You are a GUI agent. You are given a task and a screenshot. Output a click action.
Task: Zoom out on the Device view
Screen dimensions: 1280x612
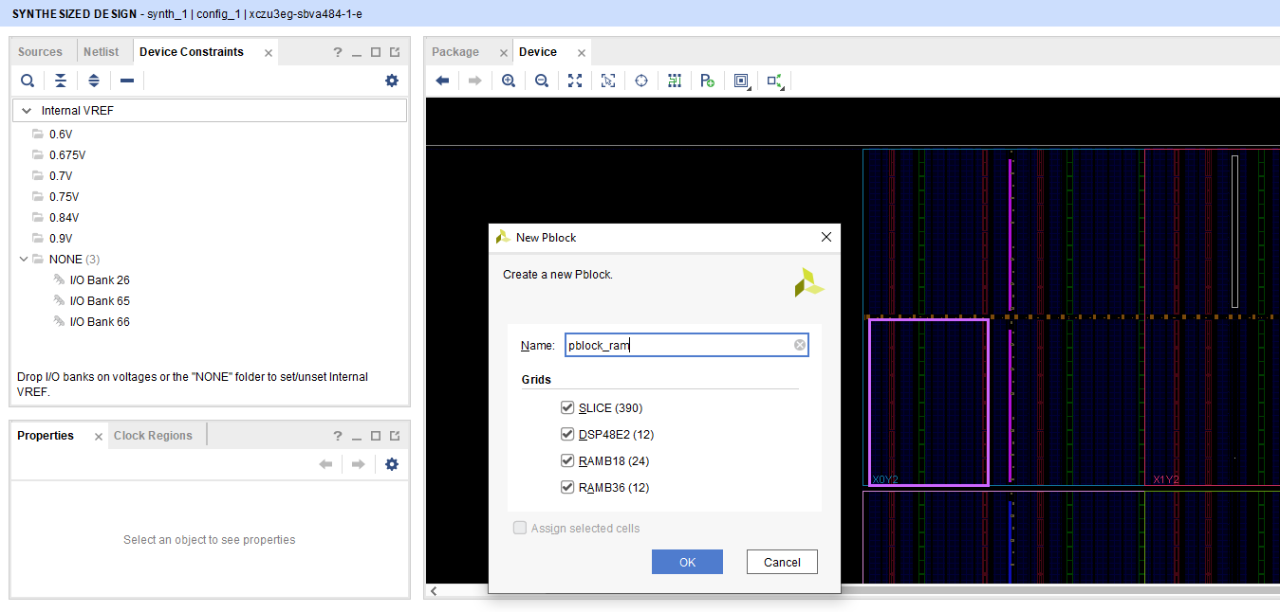(541, 81)
